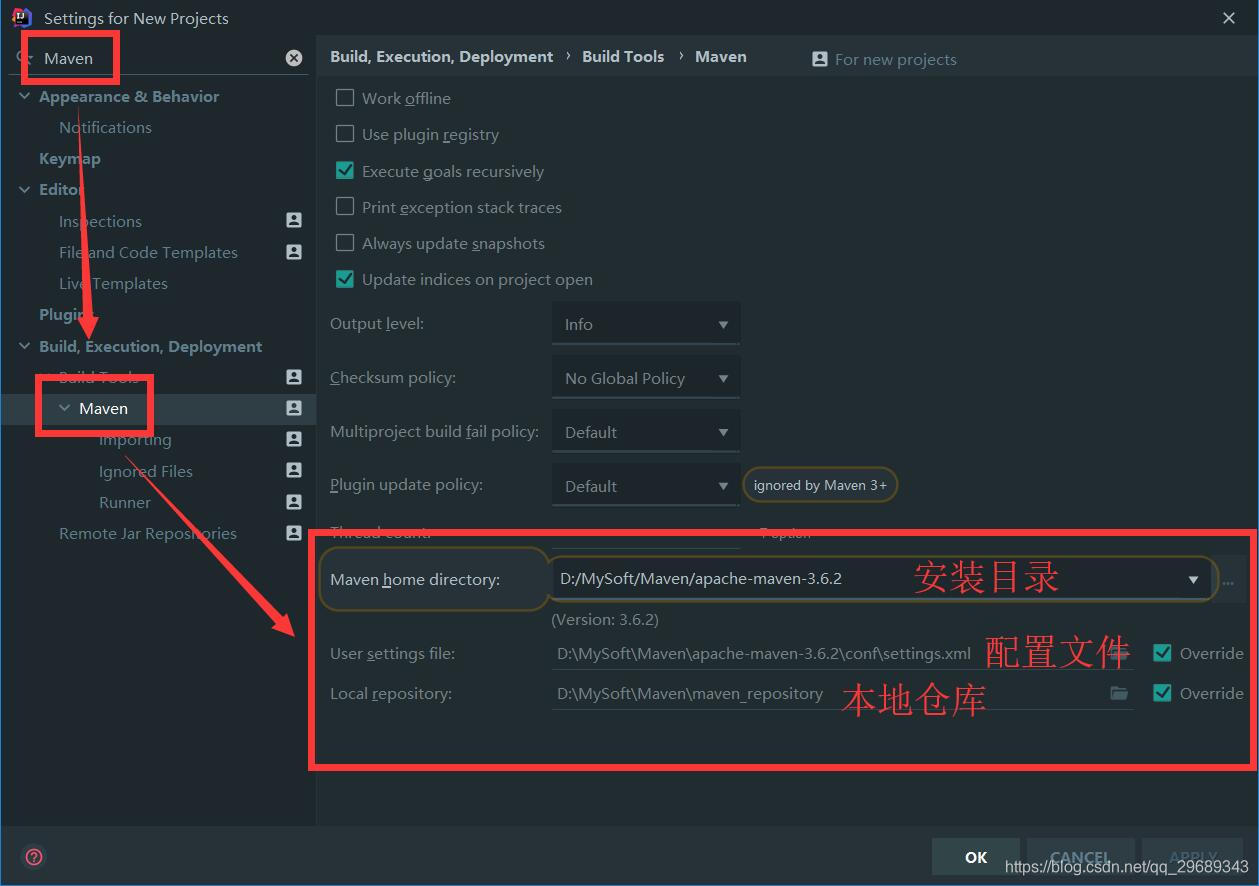Select Ignored Files under Maven
Image resolution: width=1259 pixels, height=886 pixels.
146,471
